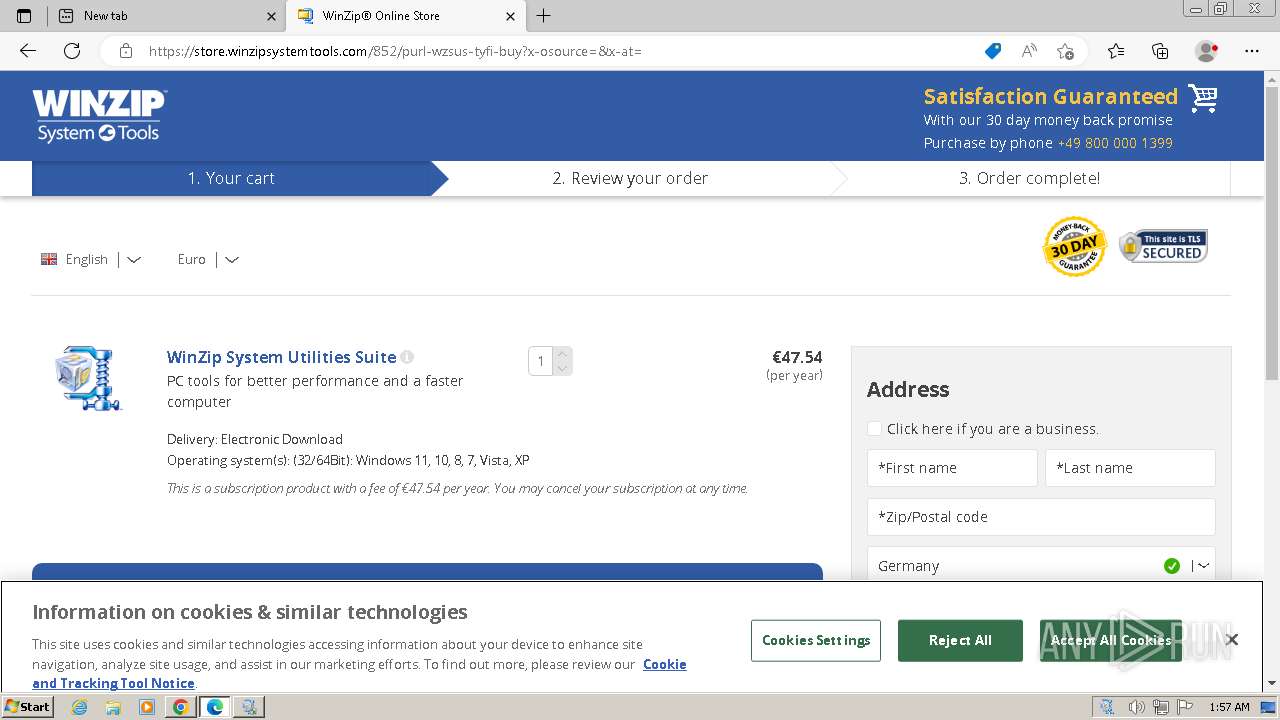Screen dimensions: 1280x720
Task: Expand the English language dropdown
Action: [x=133, y=260]
